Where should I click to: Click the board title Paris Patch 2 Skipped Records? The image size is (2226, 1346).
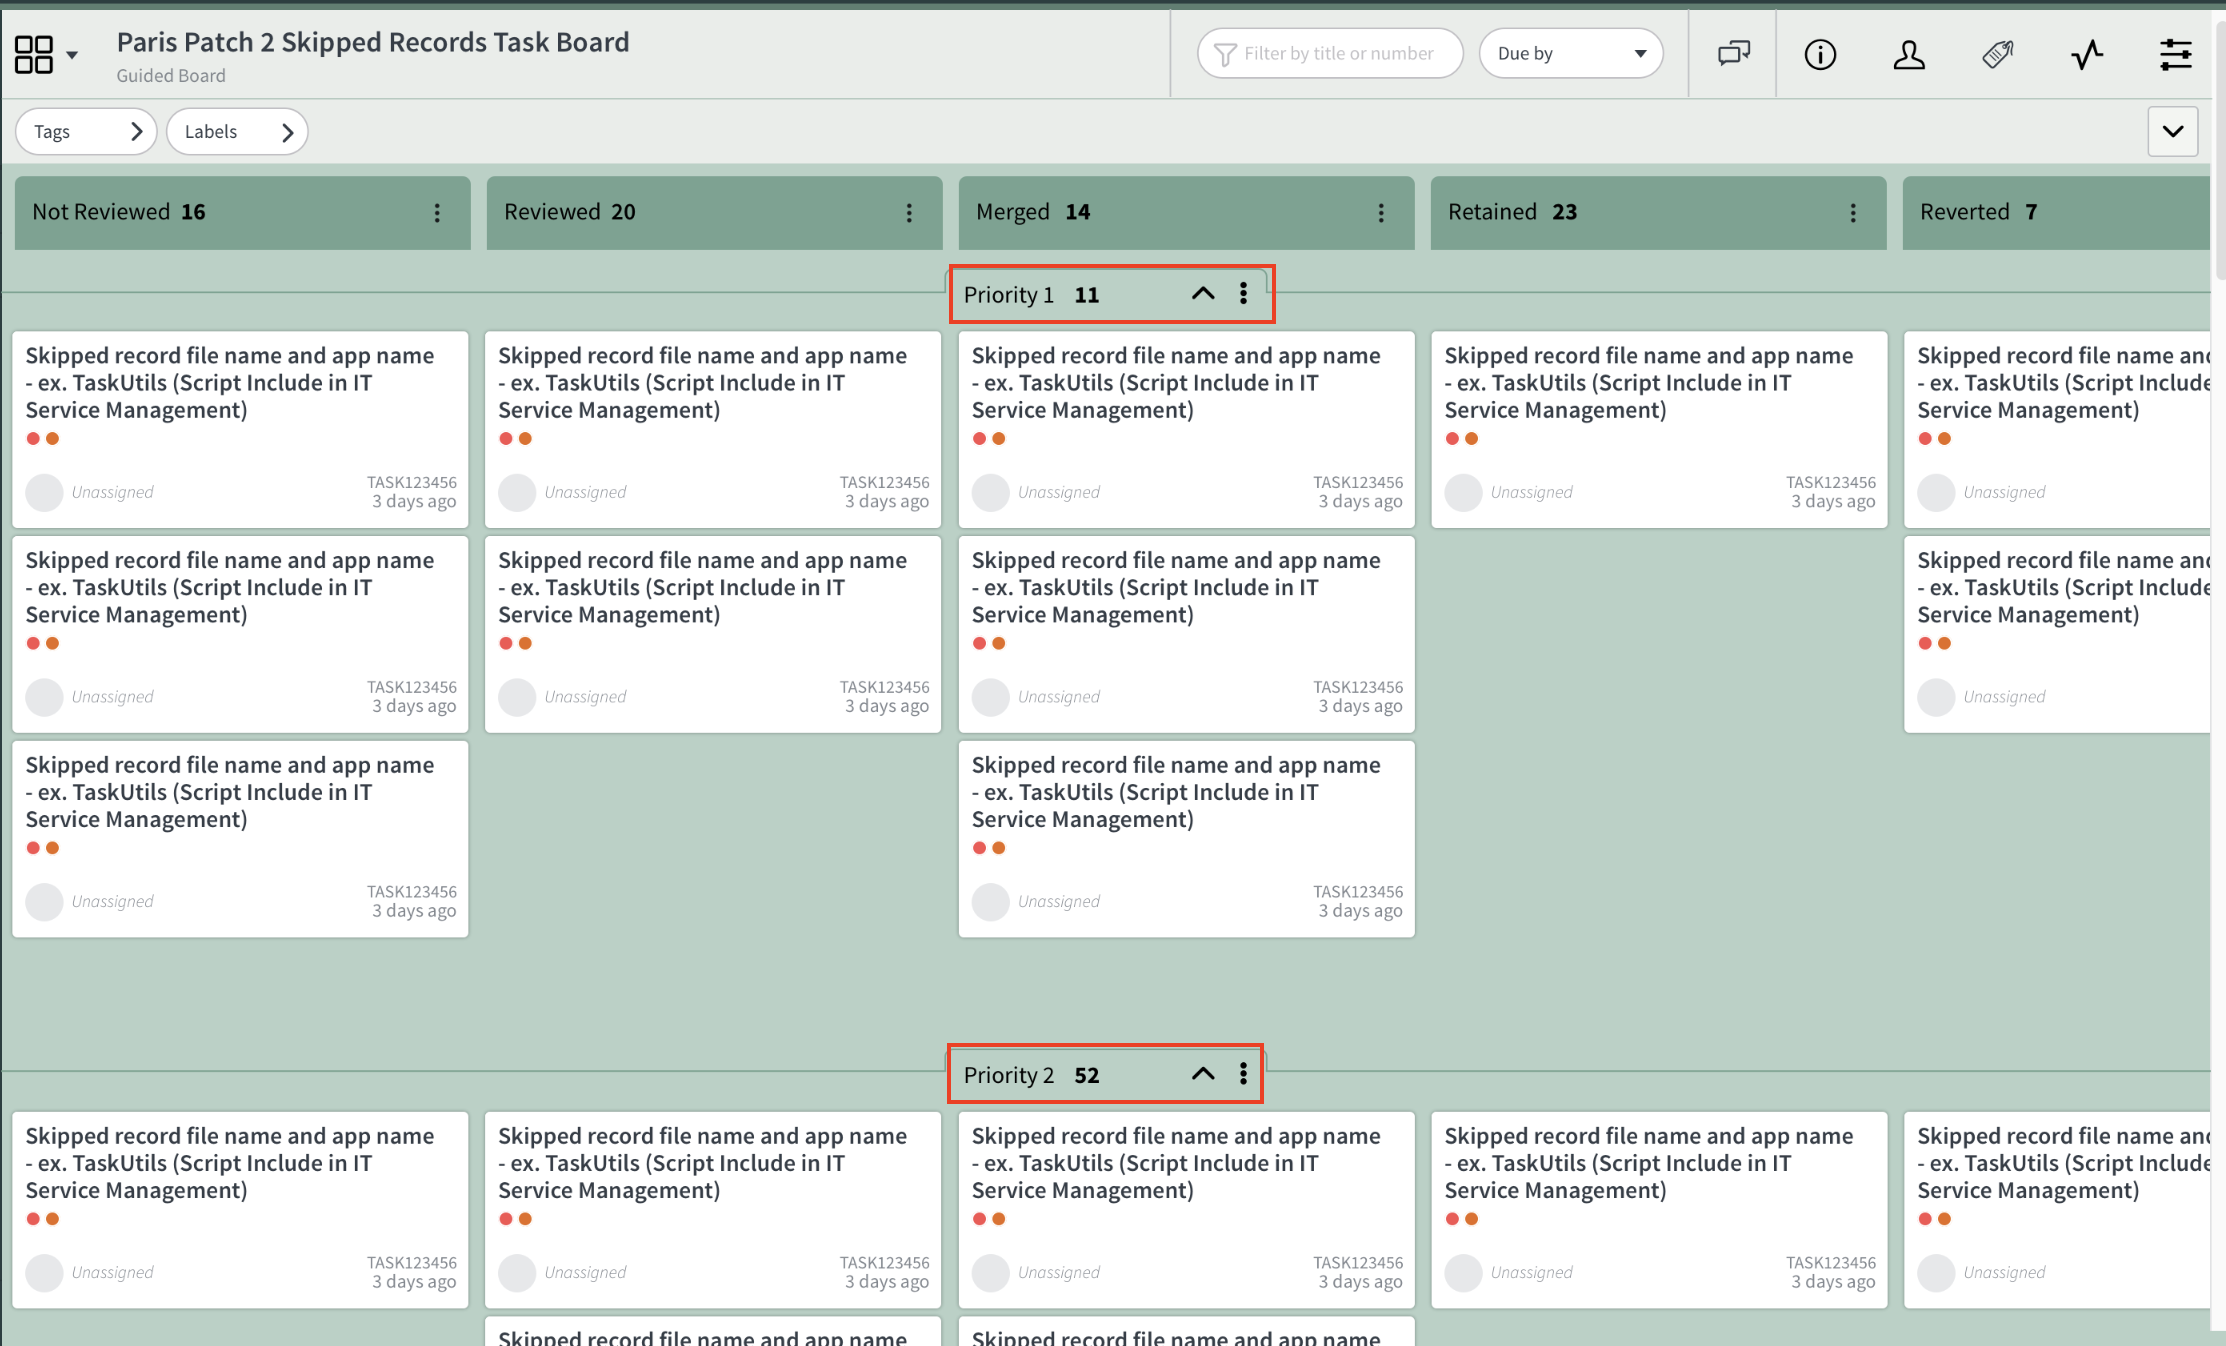coord(373,42)
